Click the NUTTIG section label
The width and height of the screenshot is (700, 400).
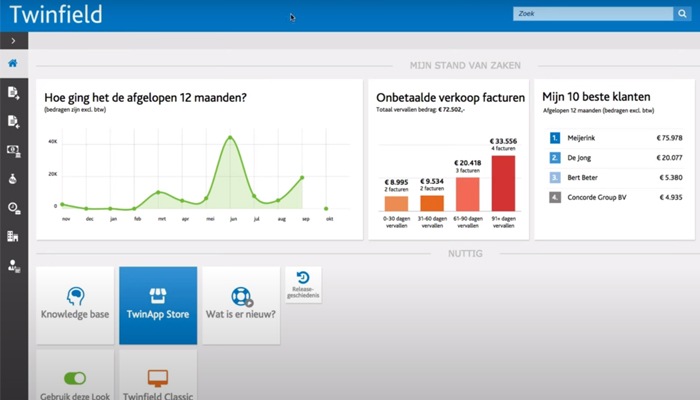point(465,254)
